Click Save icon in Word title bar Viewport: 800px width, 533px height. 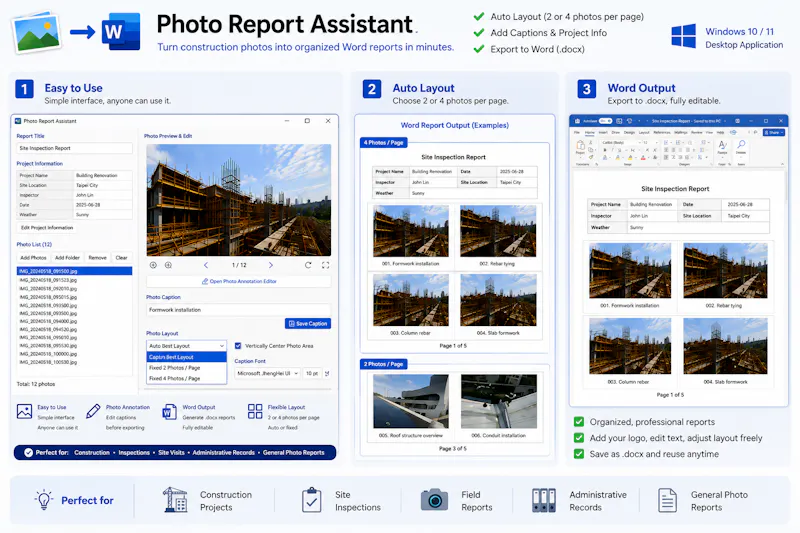tap(619, 121)
